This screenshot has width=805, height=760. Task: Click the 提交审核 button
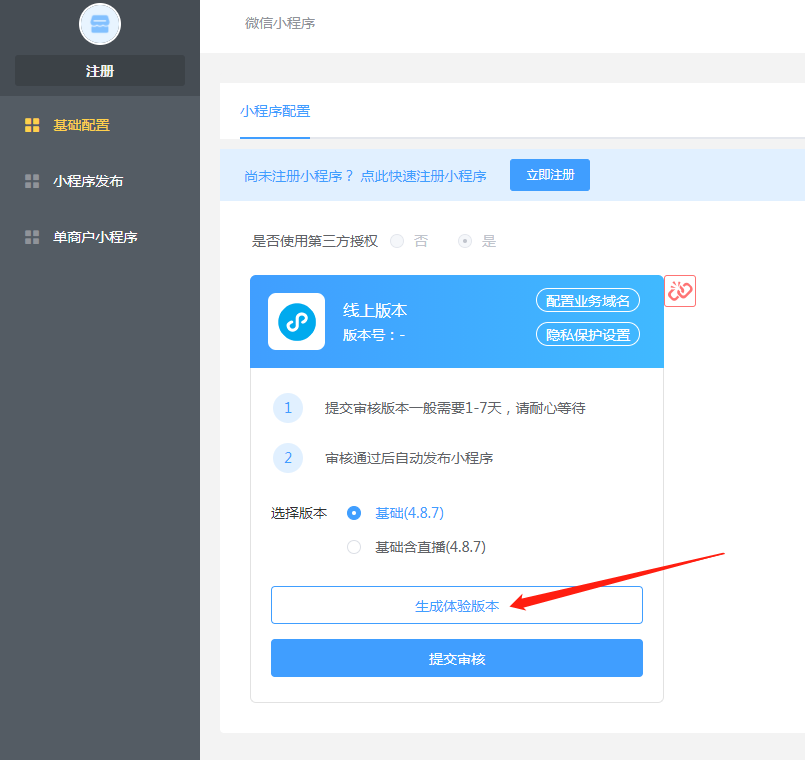tap(457, 658)
